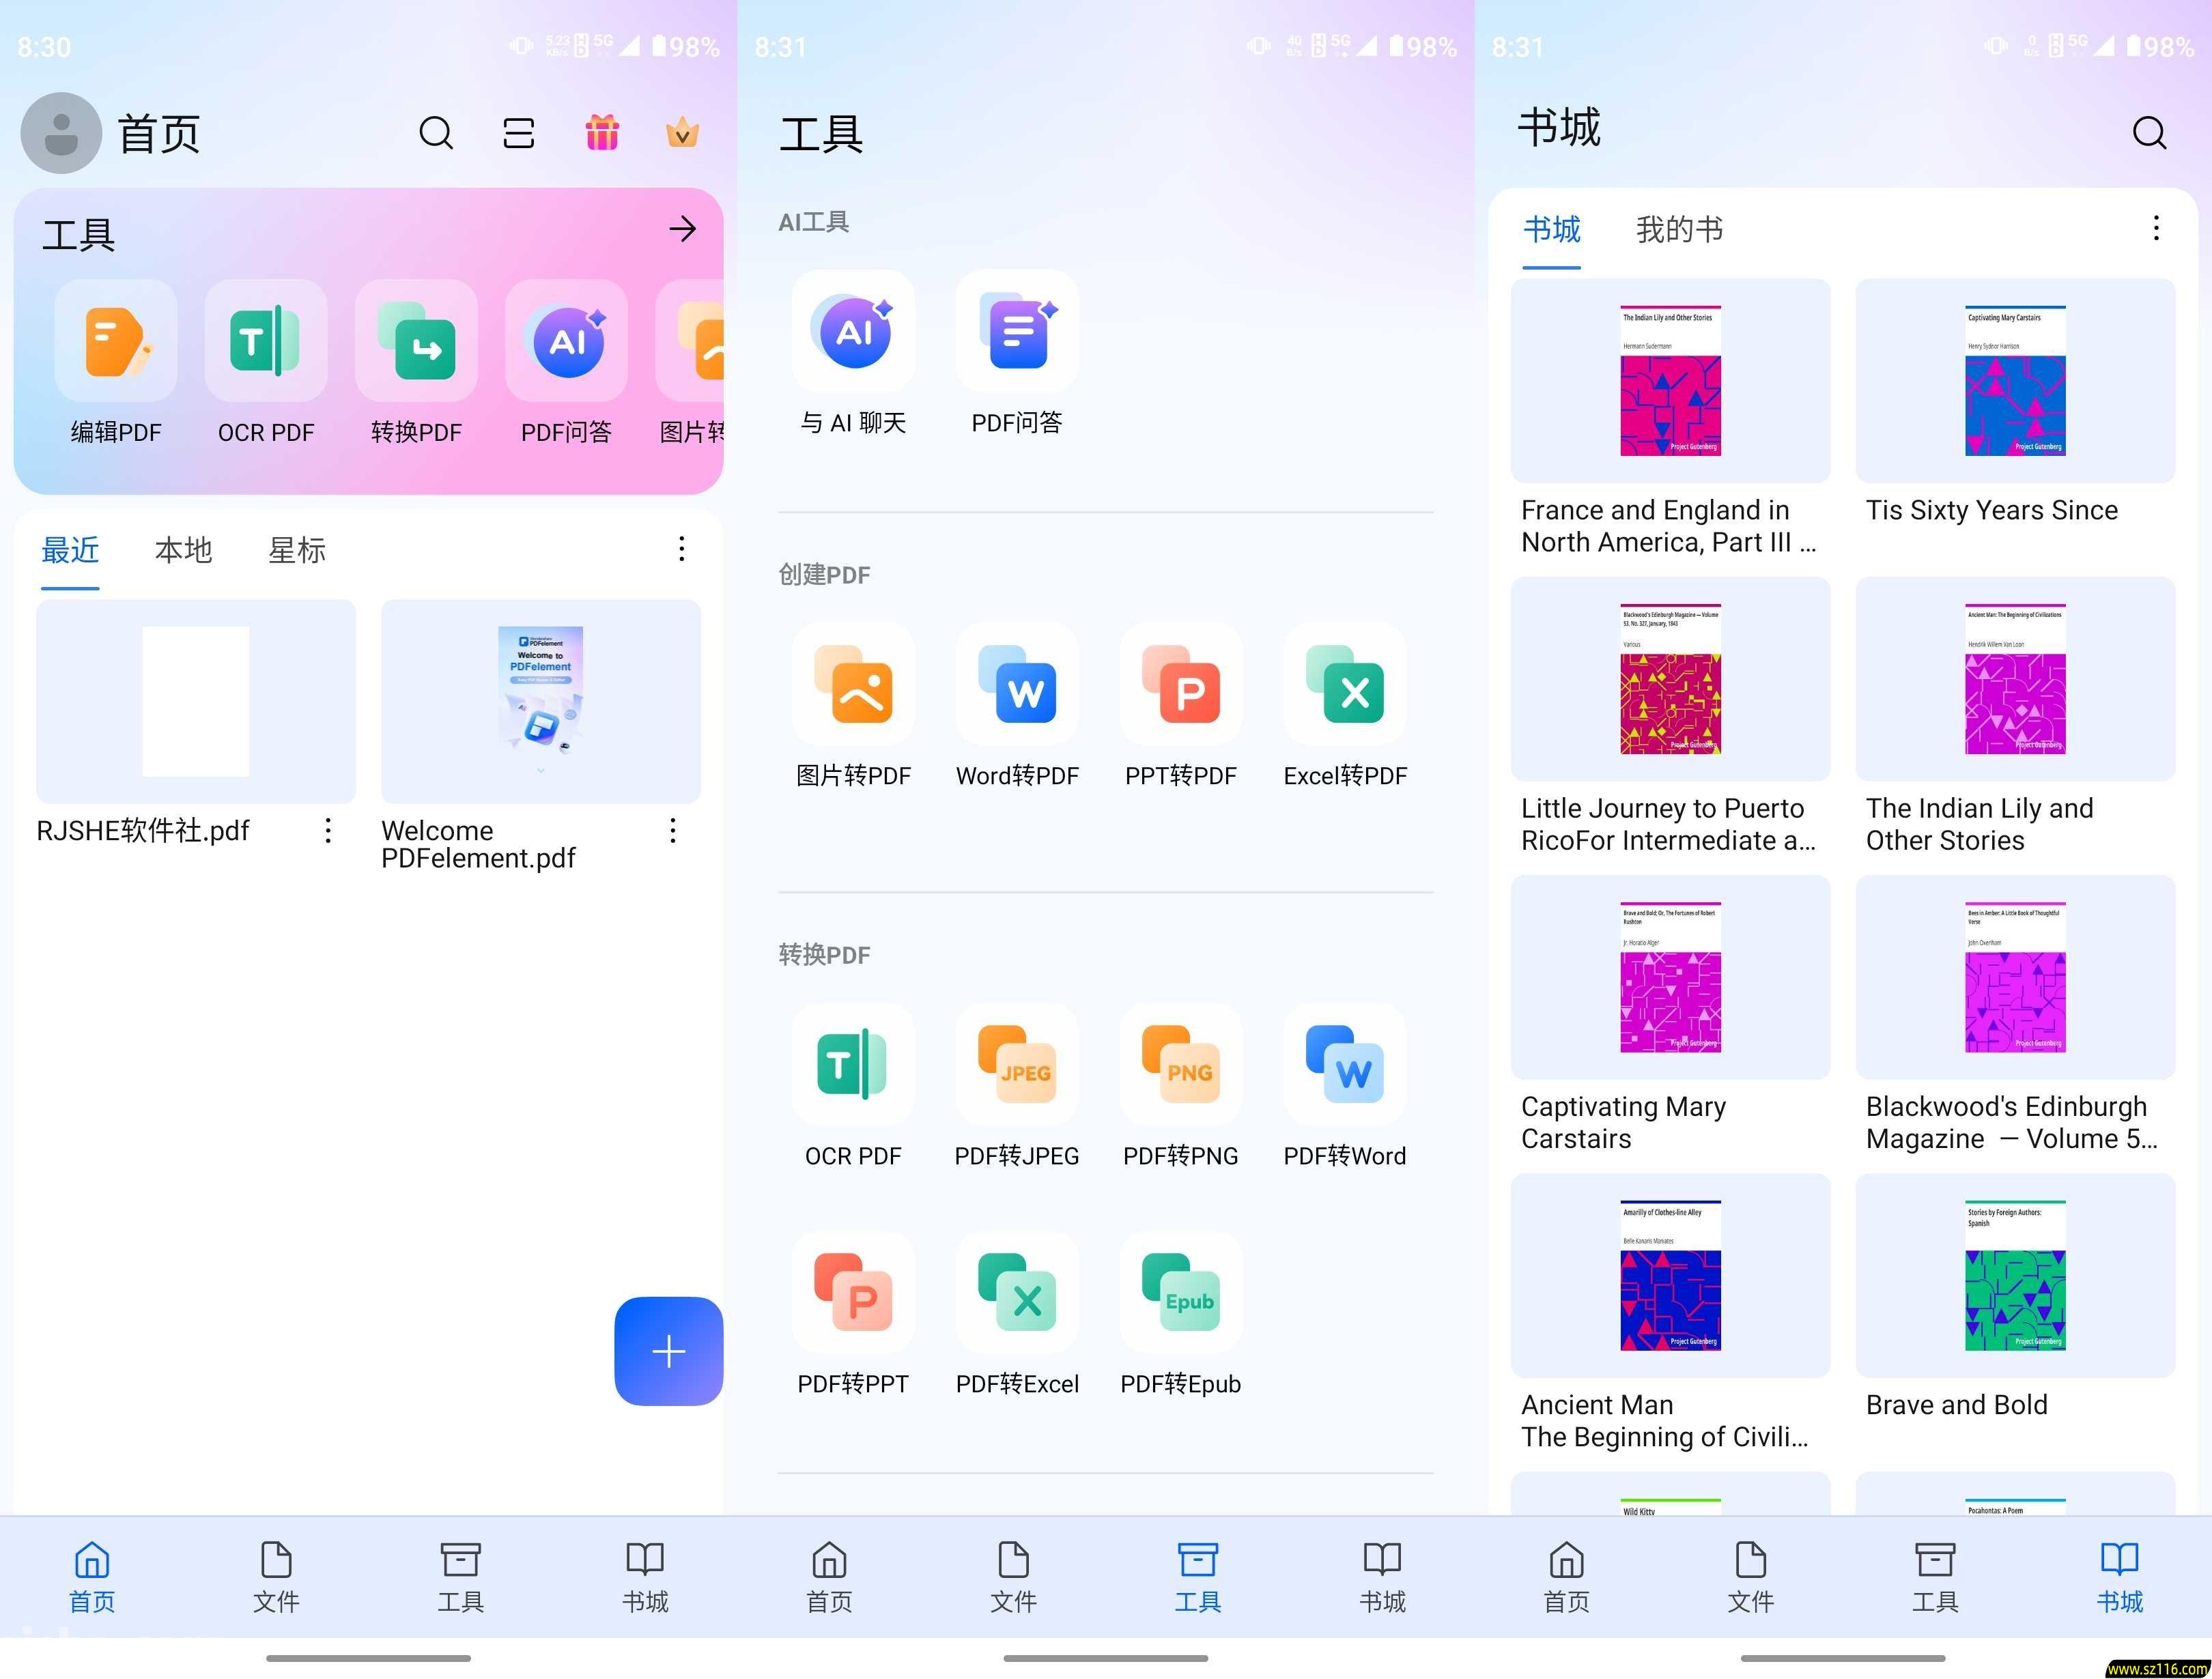Viewport: 2212px width, 1679px height.
Task: Open options for RJSHE软件社.pdf
Action: coord(327,831)
